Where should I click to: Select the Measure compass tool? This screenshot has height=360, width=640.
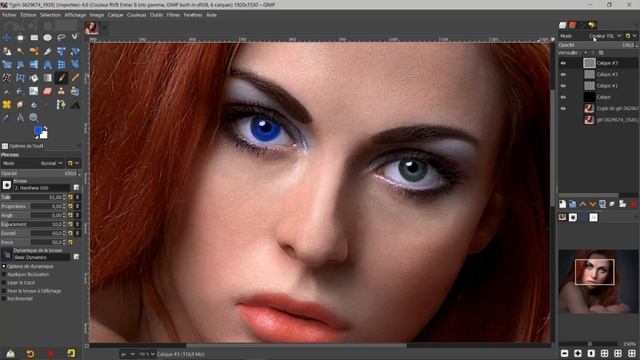click(x=20, y=118)
